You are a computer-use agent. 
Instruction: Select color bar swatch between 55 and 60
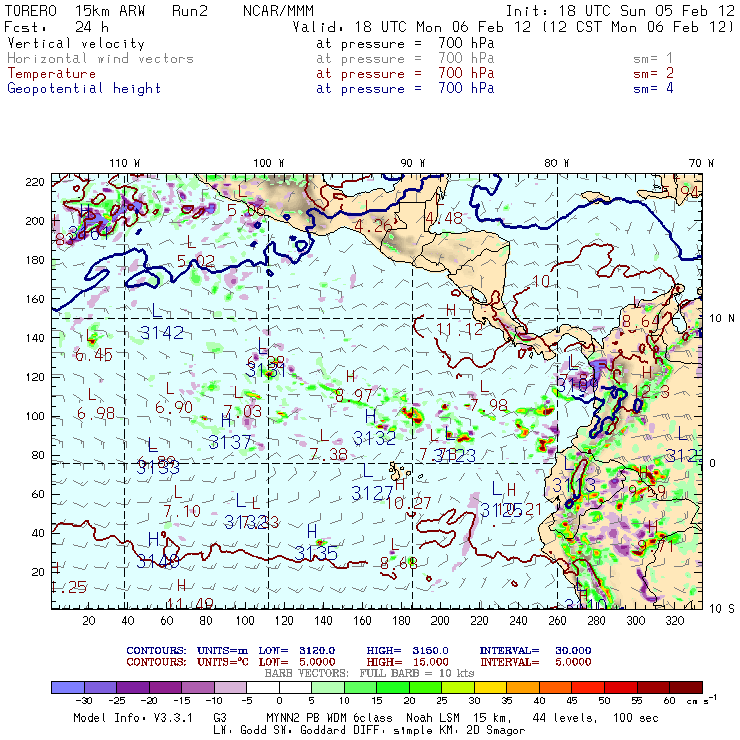tap(653, 688)
